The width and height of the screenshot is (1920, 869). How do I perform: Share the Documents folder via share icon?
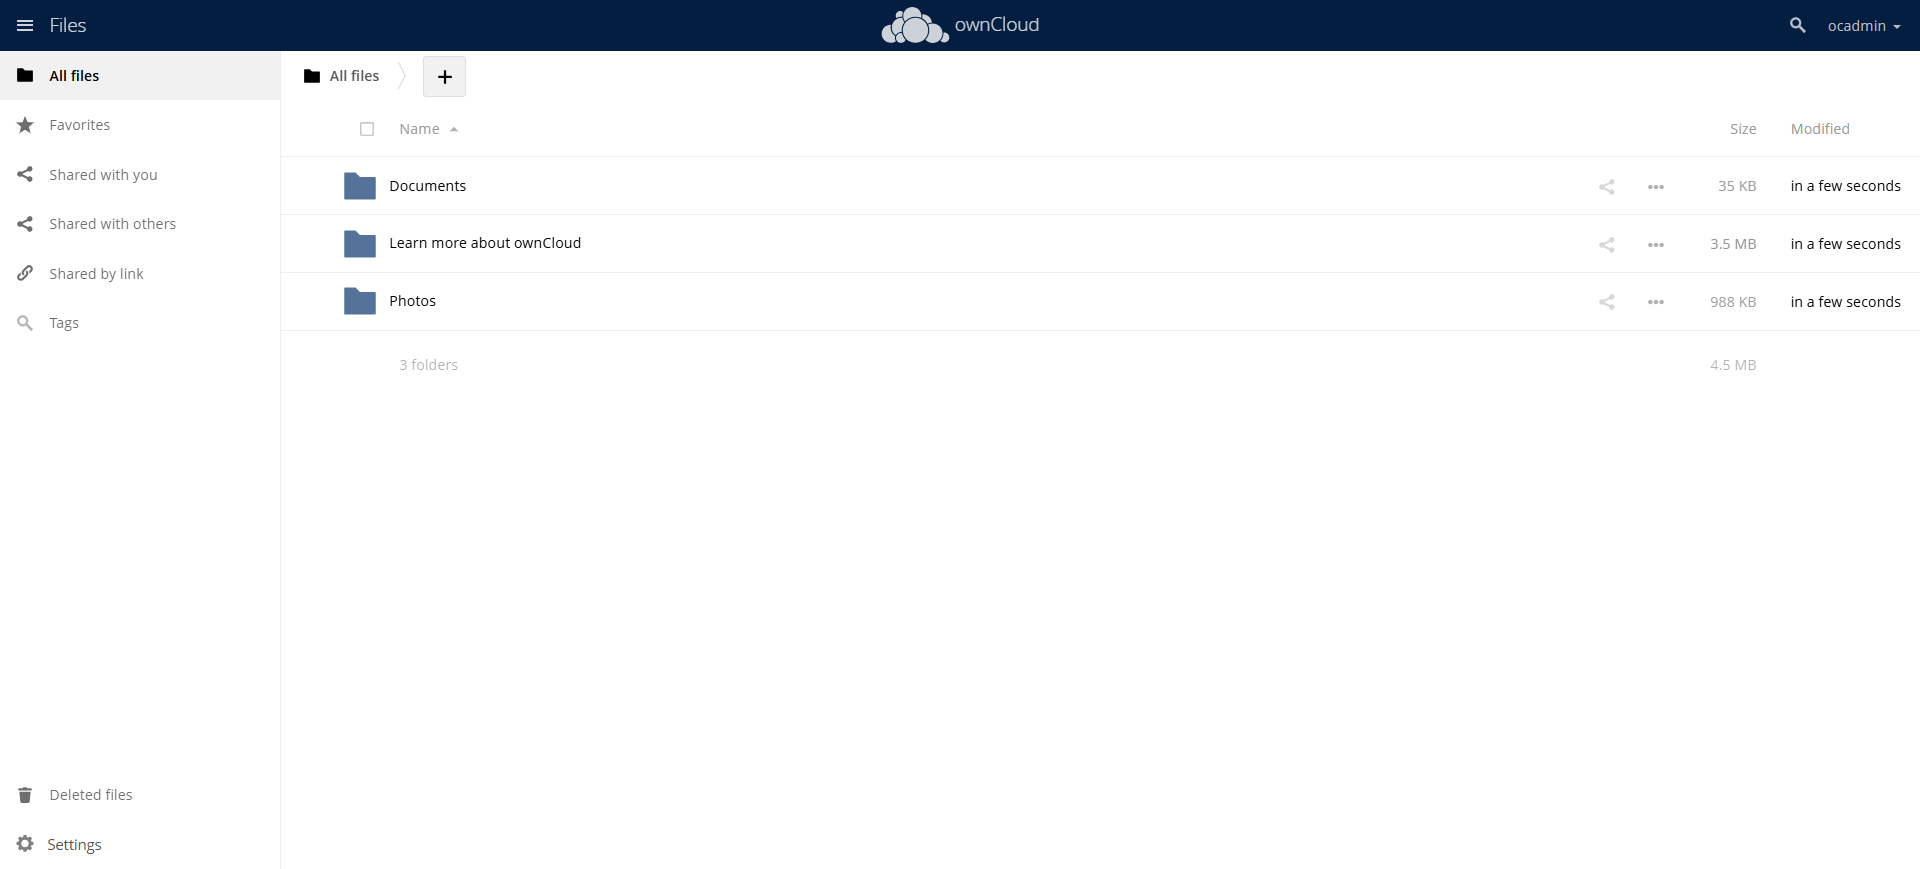coord(1606,187)
